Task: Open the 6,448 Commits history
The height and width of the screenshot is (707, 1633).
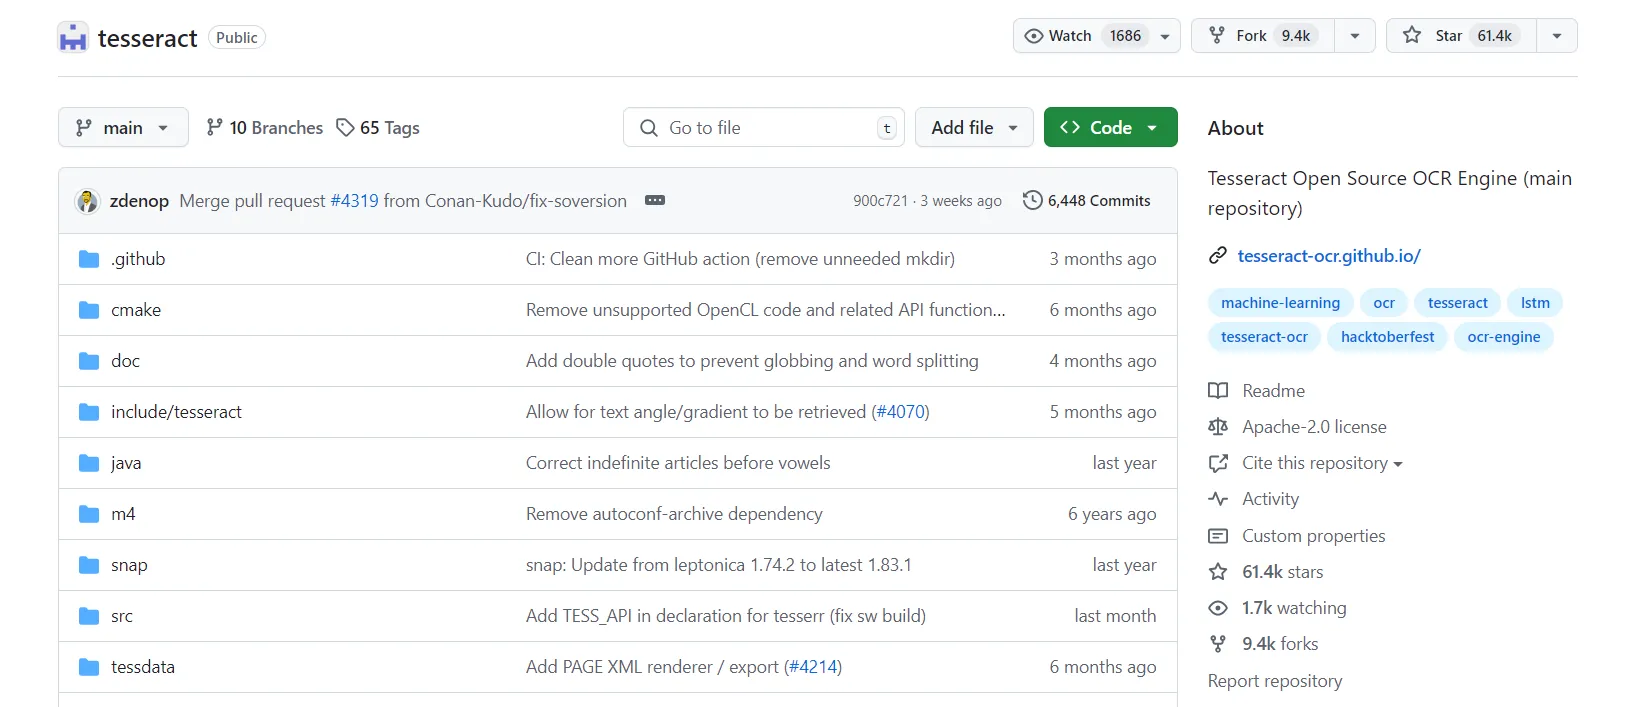Action: (x=1087, y=201)
